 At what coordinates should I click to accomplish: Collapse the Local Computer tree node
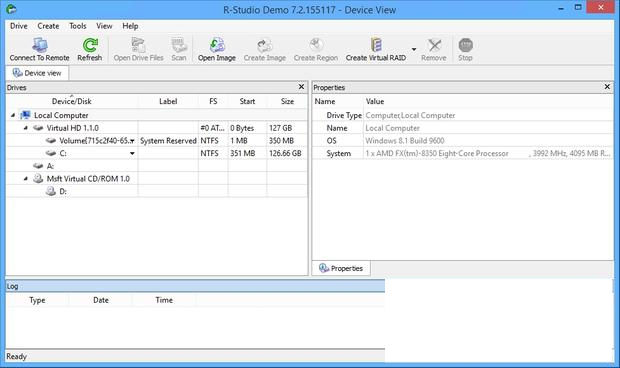tap(13, 115)
